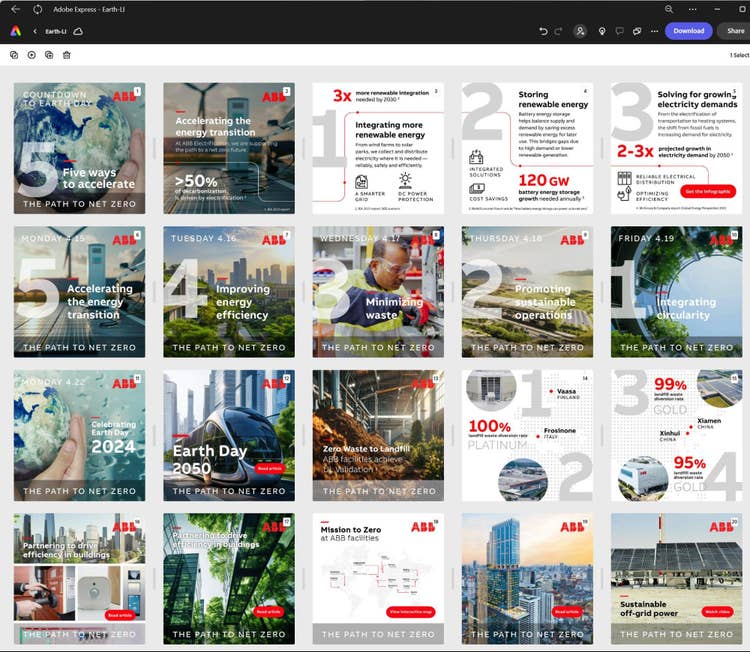Open the title bar ellipsis menu
750x652 pixels.
click(693, 9)
